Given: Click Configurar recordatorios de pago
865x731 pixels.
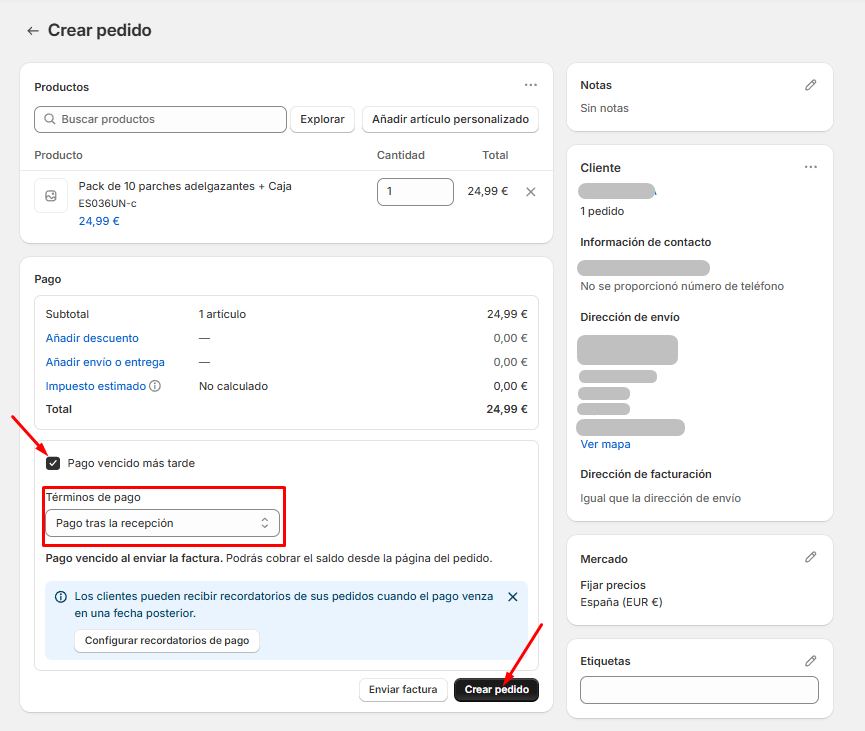Looking at the screenshot, I should coord(167,641).
